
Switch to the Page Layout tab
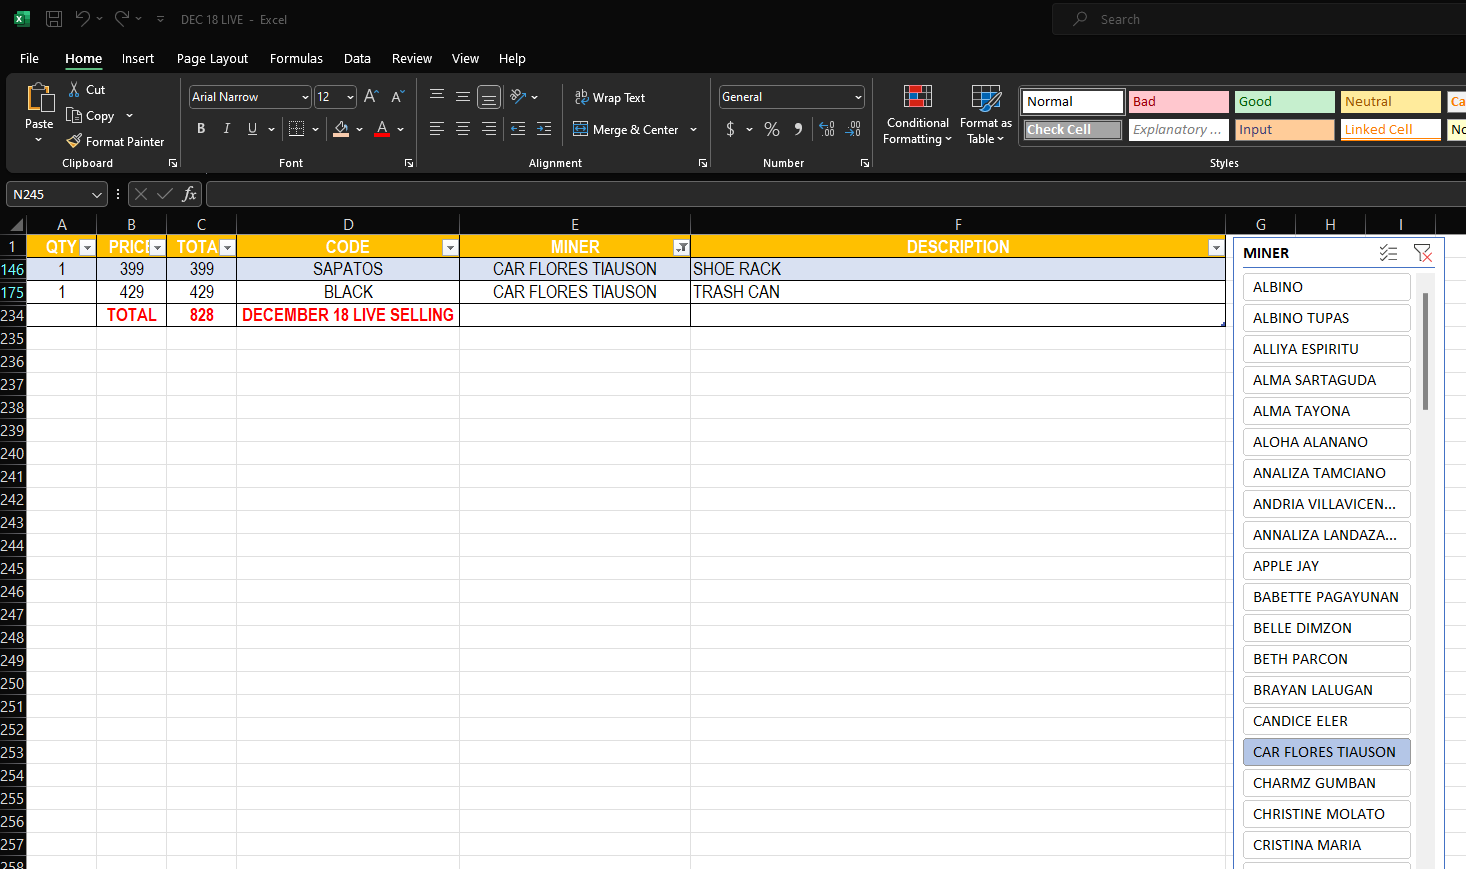pyautogui.click(x=212, y=59)
